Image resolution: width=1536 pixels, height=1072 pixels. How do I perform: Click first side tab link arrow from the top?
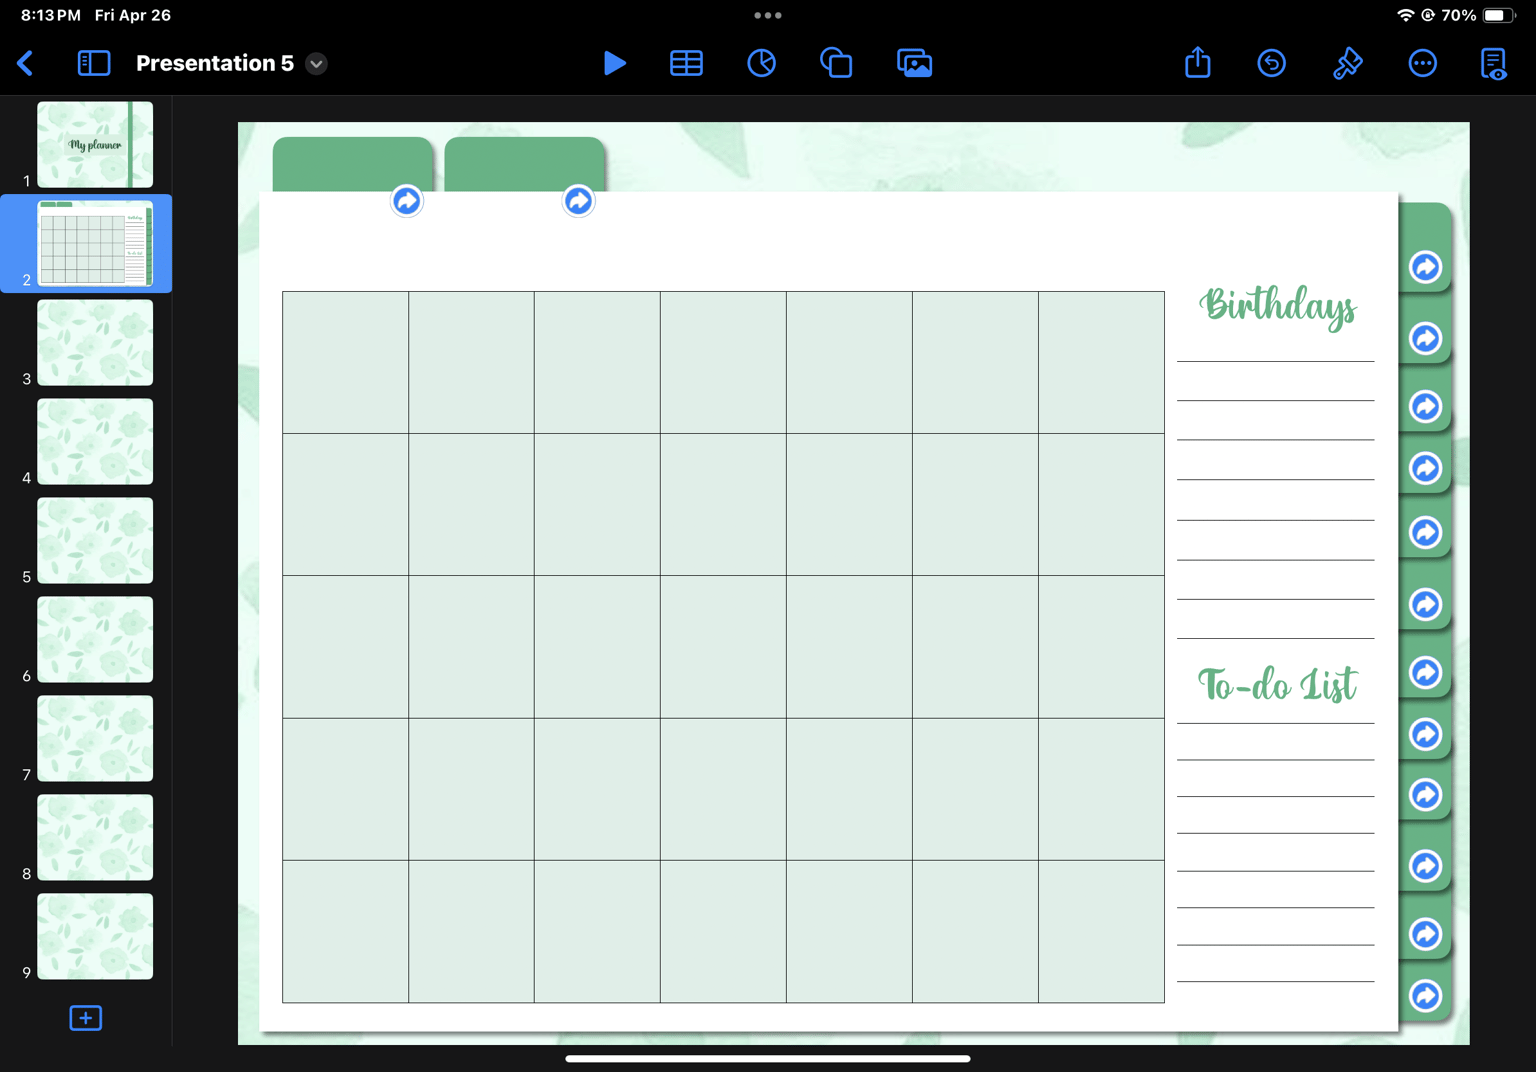click(x=1425, y=267)
